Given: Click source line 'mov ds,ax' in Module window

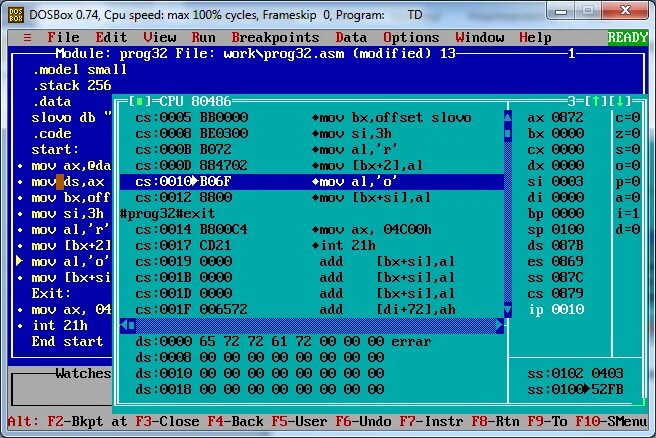Looking at the screenshot, I should [x=68, y=182].
